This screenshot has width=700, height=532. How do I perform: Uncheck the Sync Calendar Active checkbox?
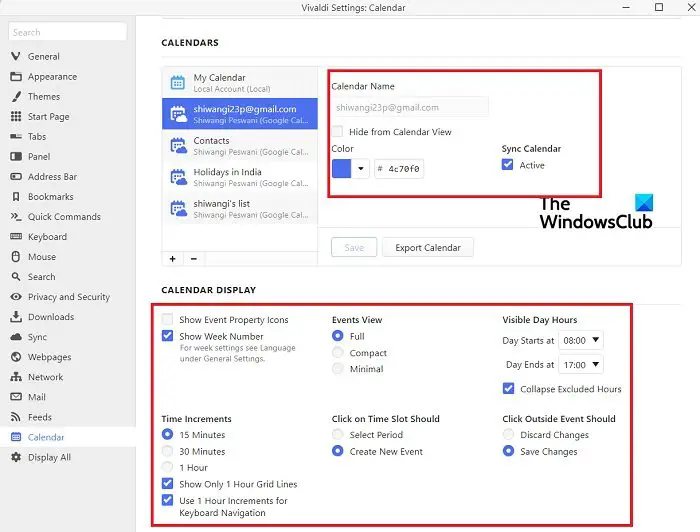click(x=508, y=165)
